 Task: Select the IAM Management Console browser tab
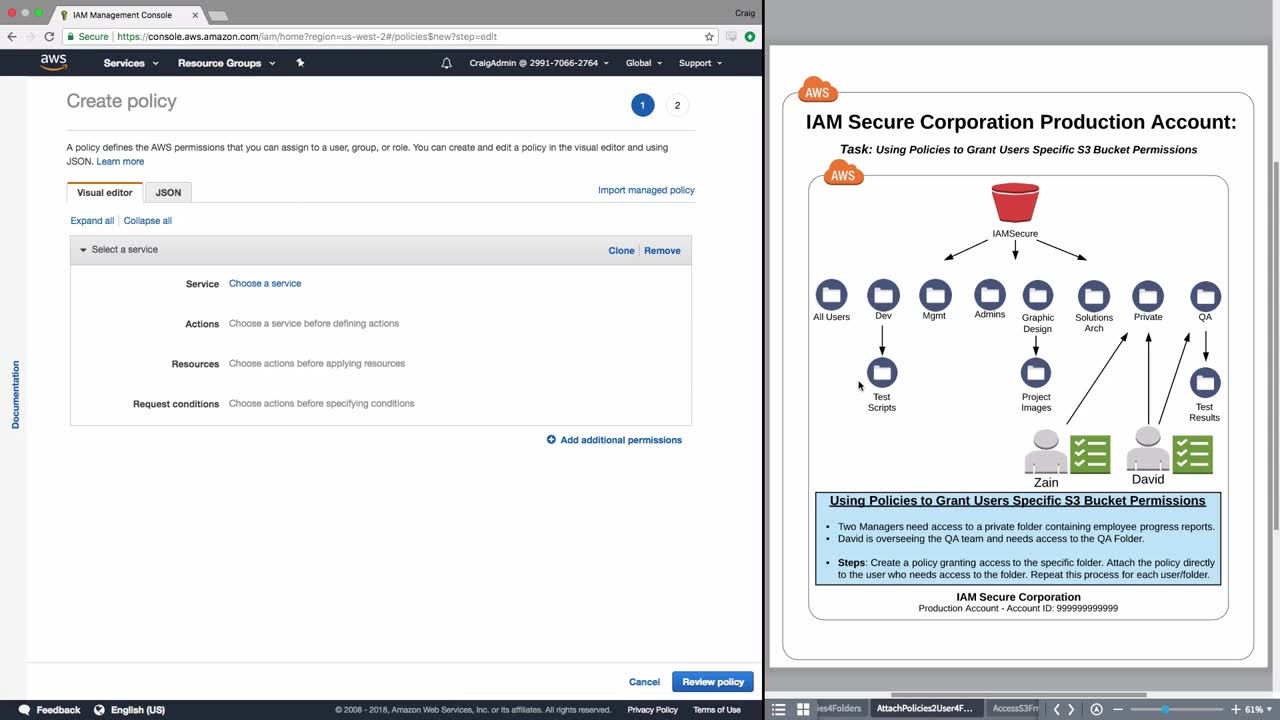pos(129,15)
